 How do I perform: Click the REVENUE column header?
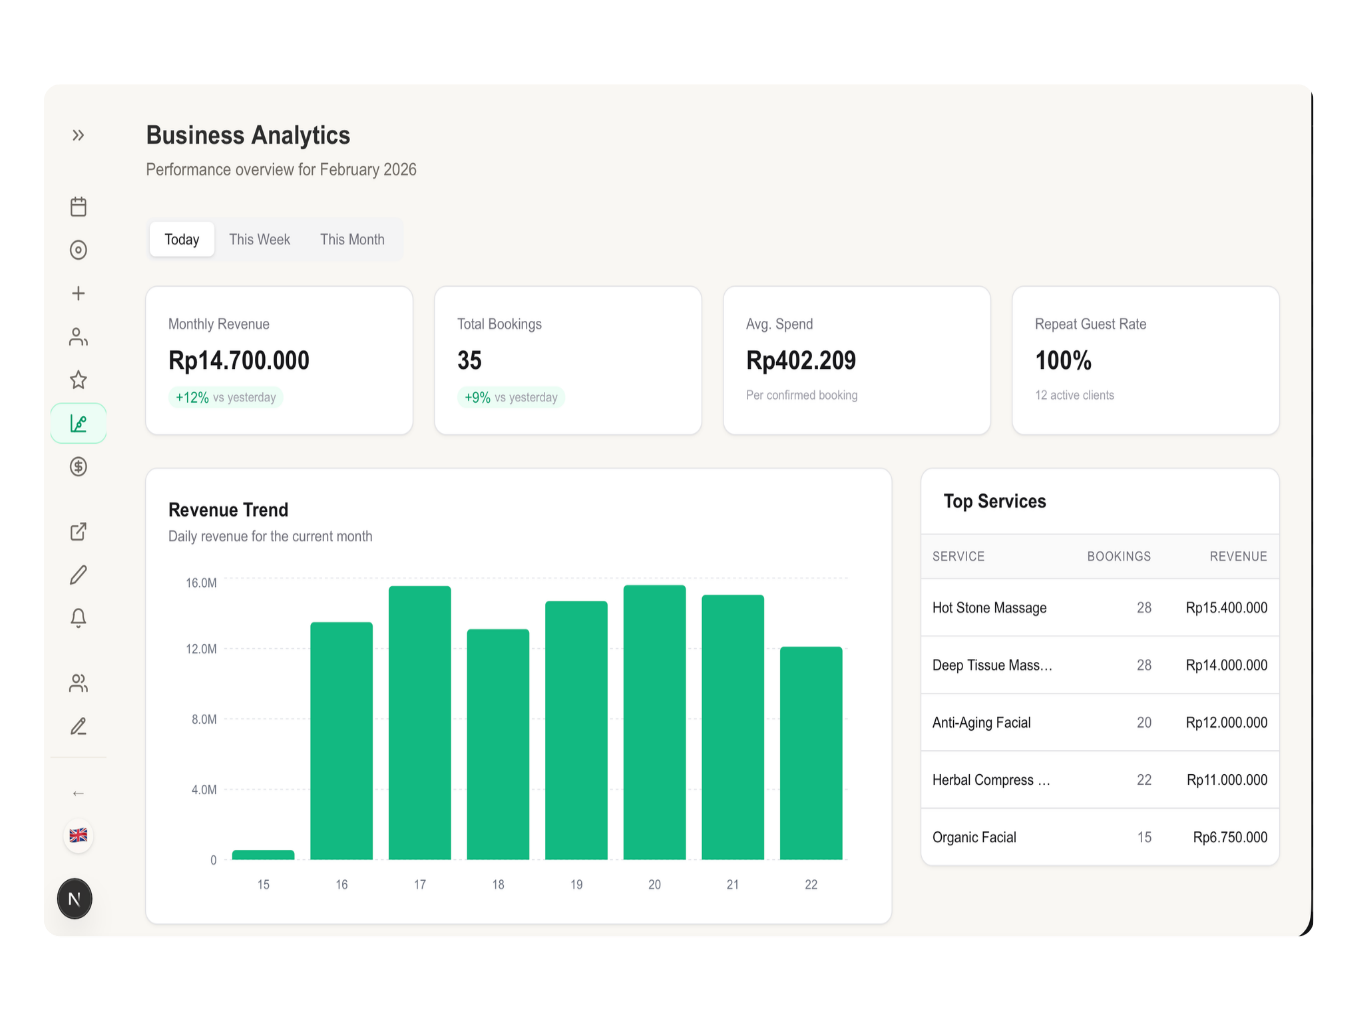[x=1237, y=557]
